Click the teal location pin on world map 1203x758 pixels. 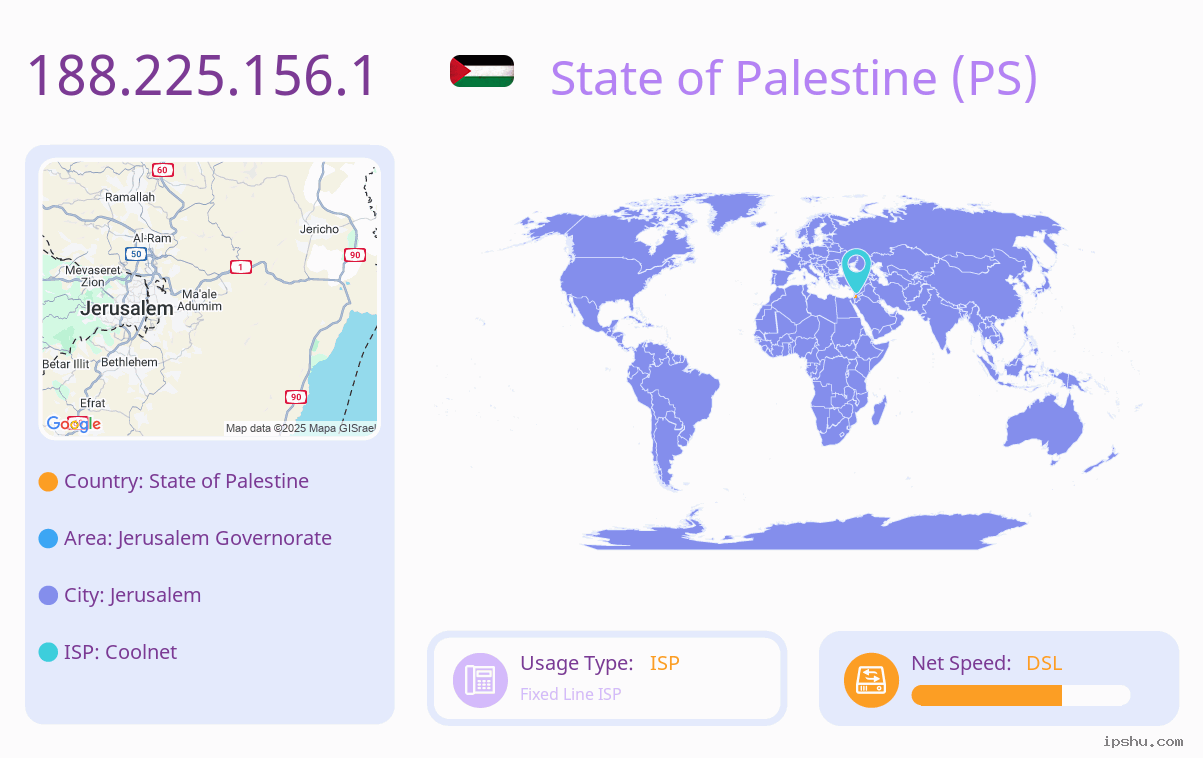pyautogui.click(x=856, y=270)
